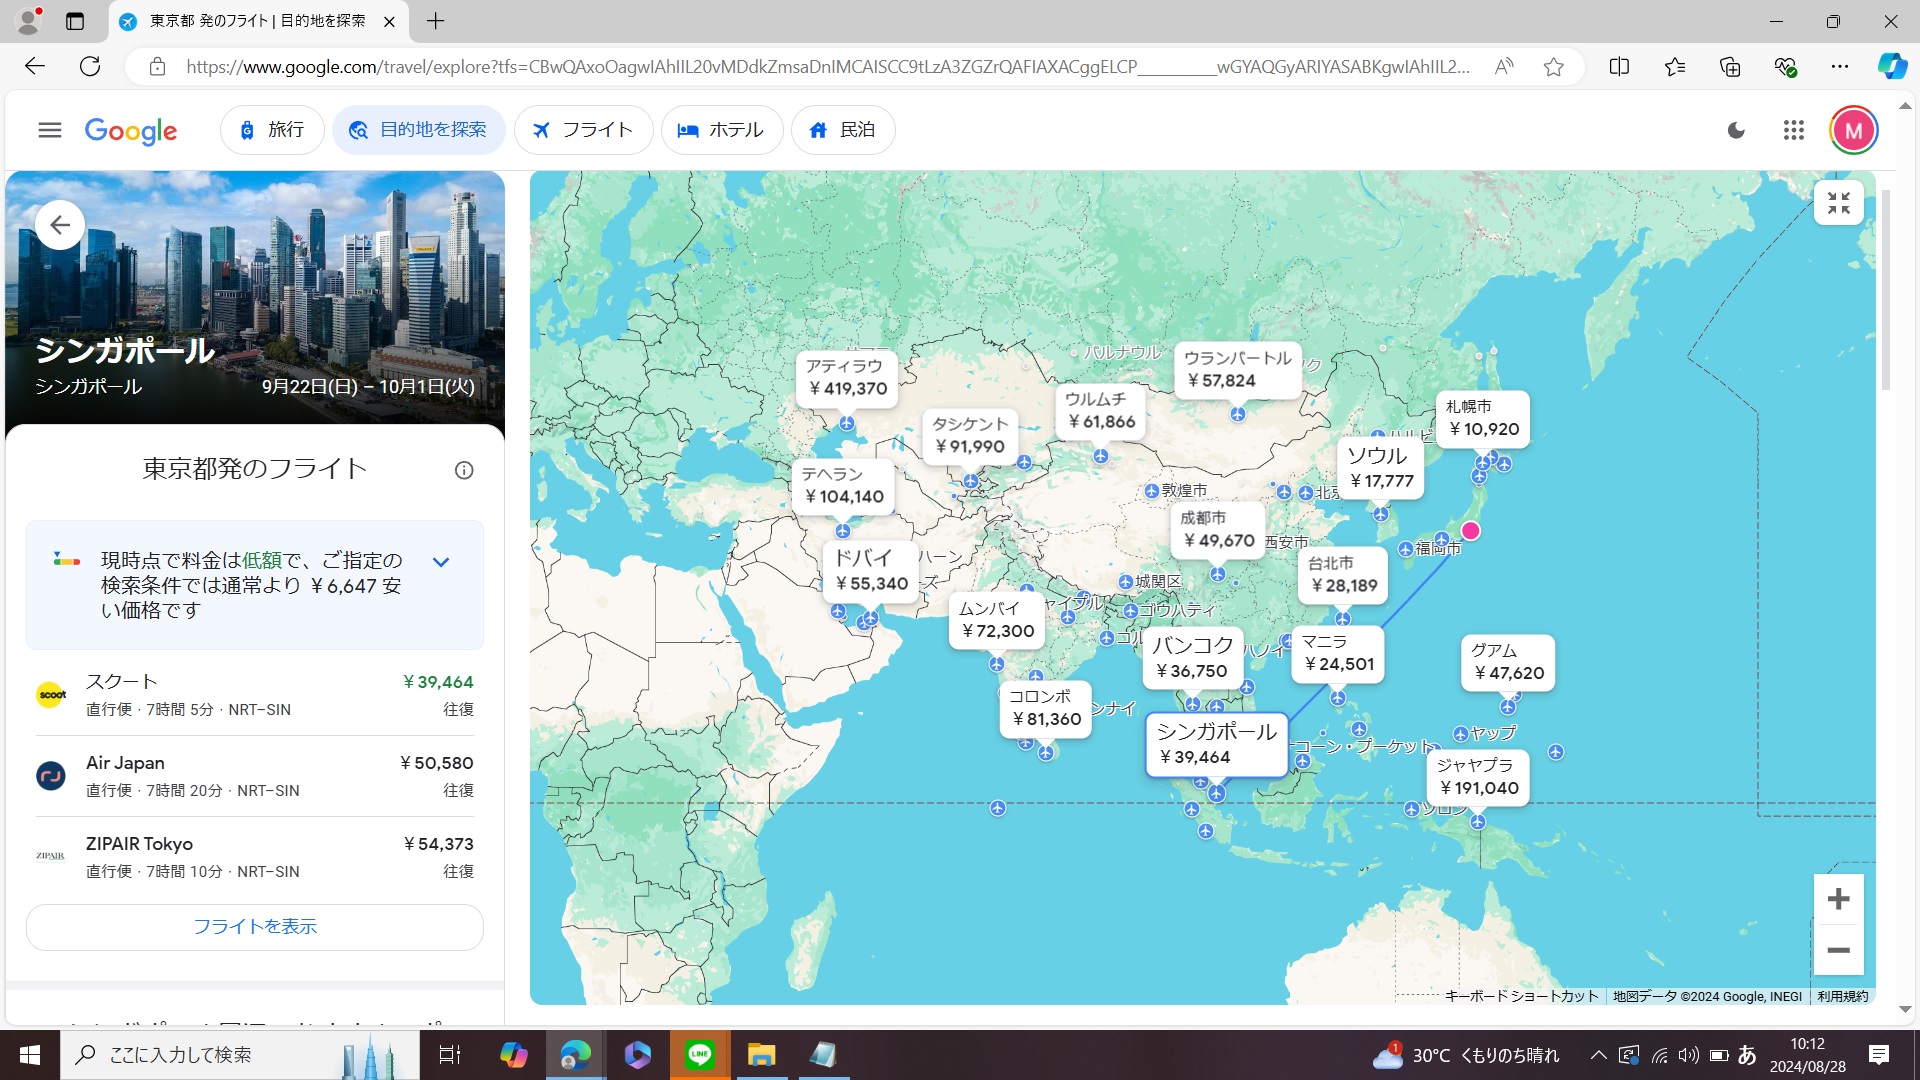This screenshot has height=1080, width=1920.
Task: Select the ZIPAIR Tokyo flight row
Action: pos(255,857)
